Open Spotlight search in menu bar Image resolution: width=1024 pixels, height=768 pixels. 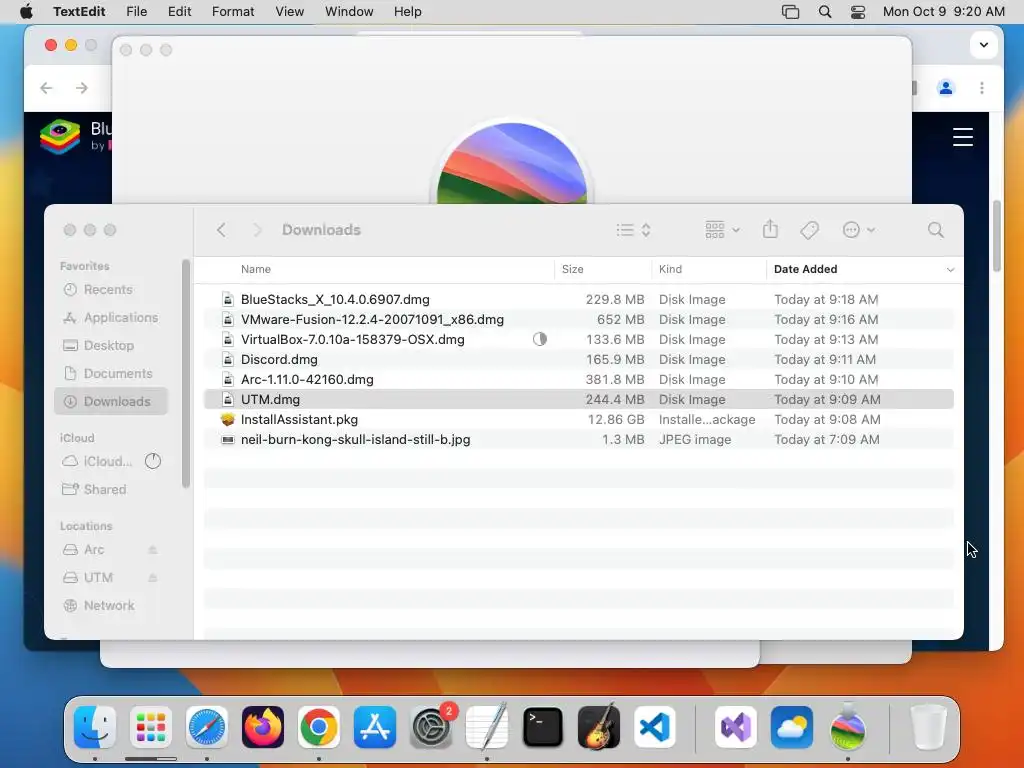tap(825, 12)
